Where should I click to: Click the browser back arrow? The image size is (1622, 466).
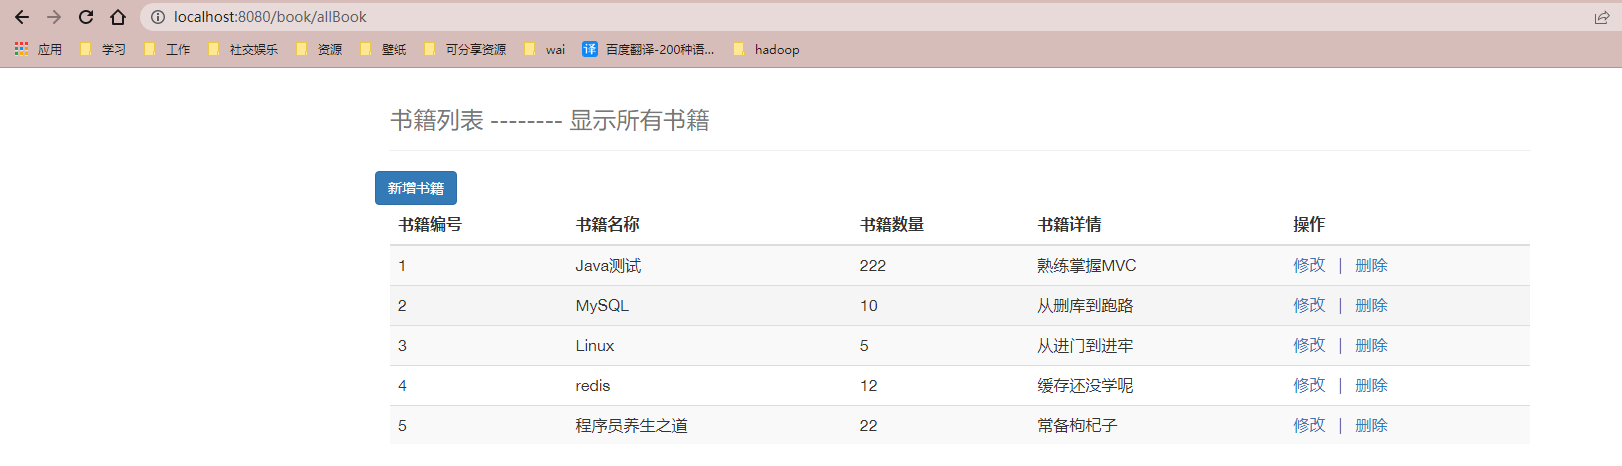point(22,17)
